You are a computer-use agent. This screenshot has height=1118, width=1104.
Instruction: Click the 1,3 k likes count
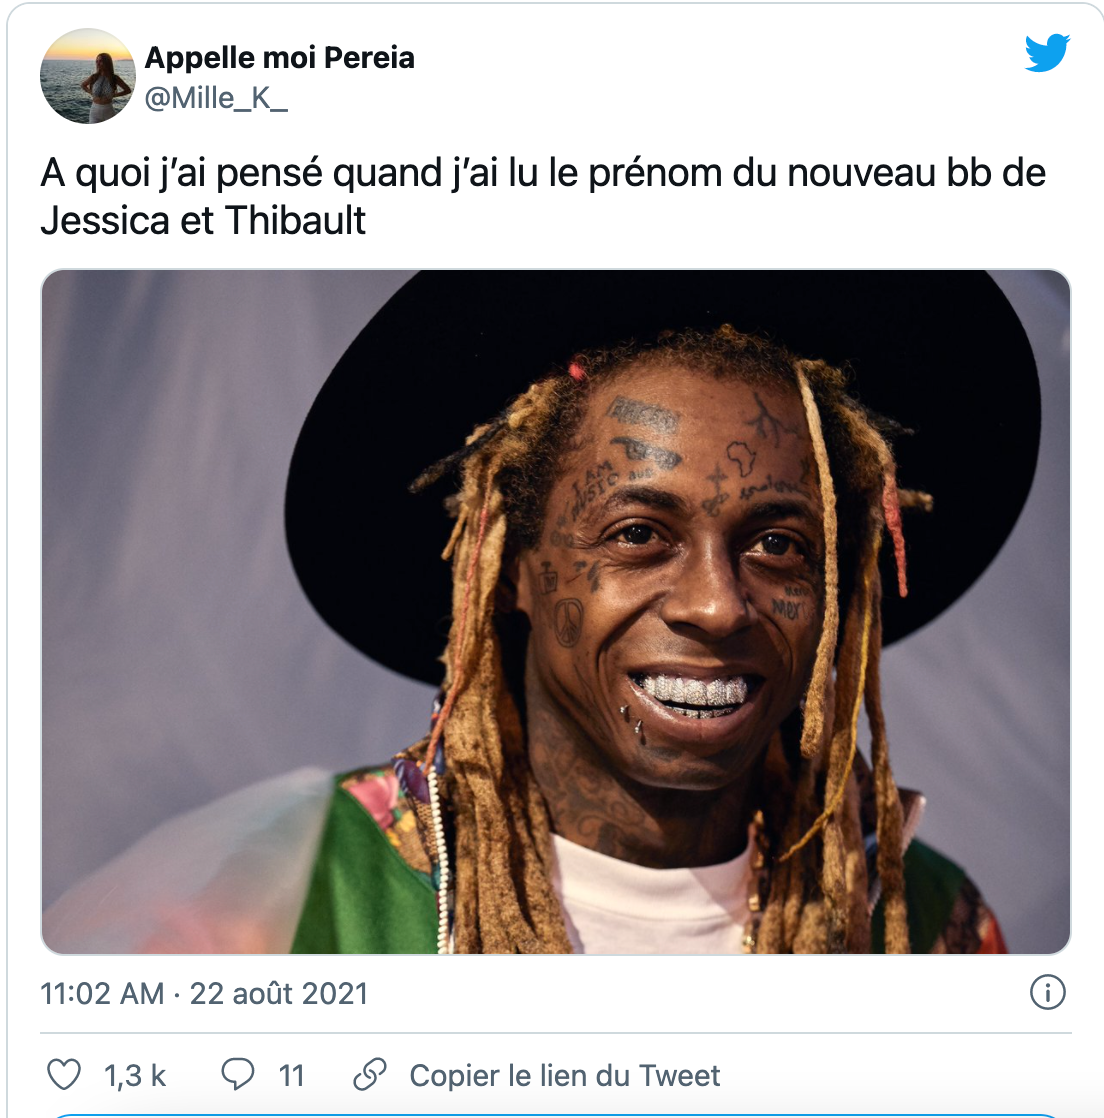[135, 1075]
